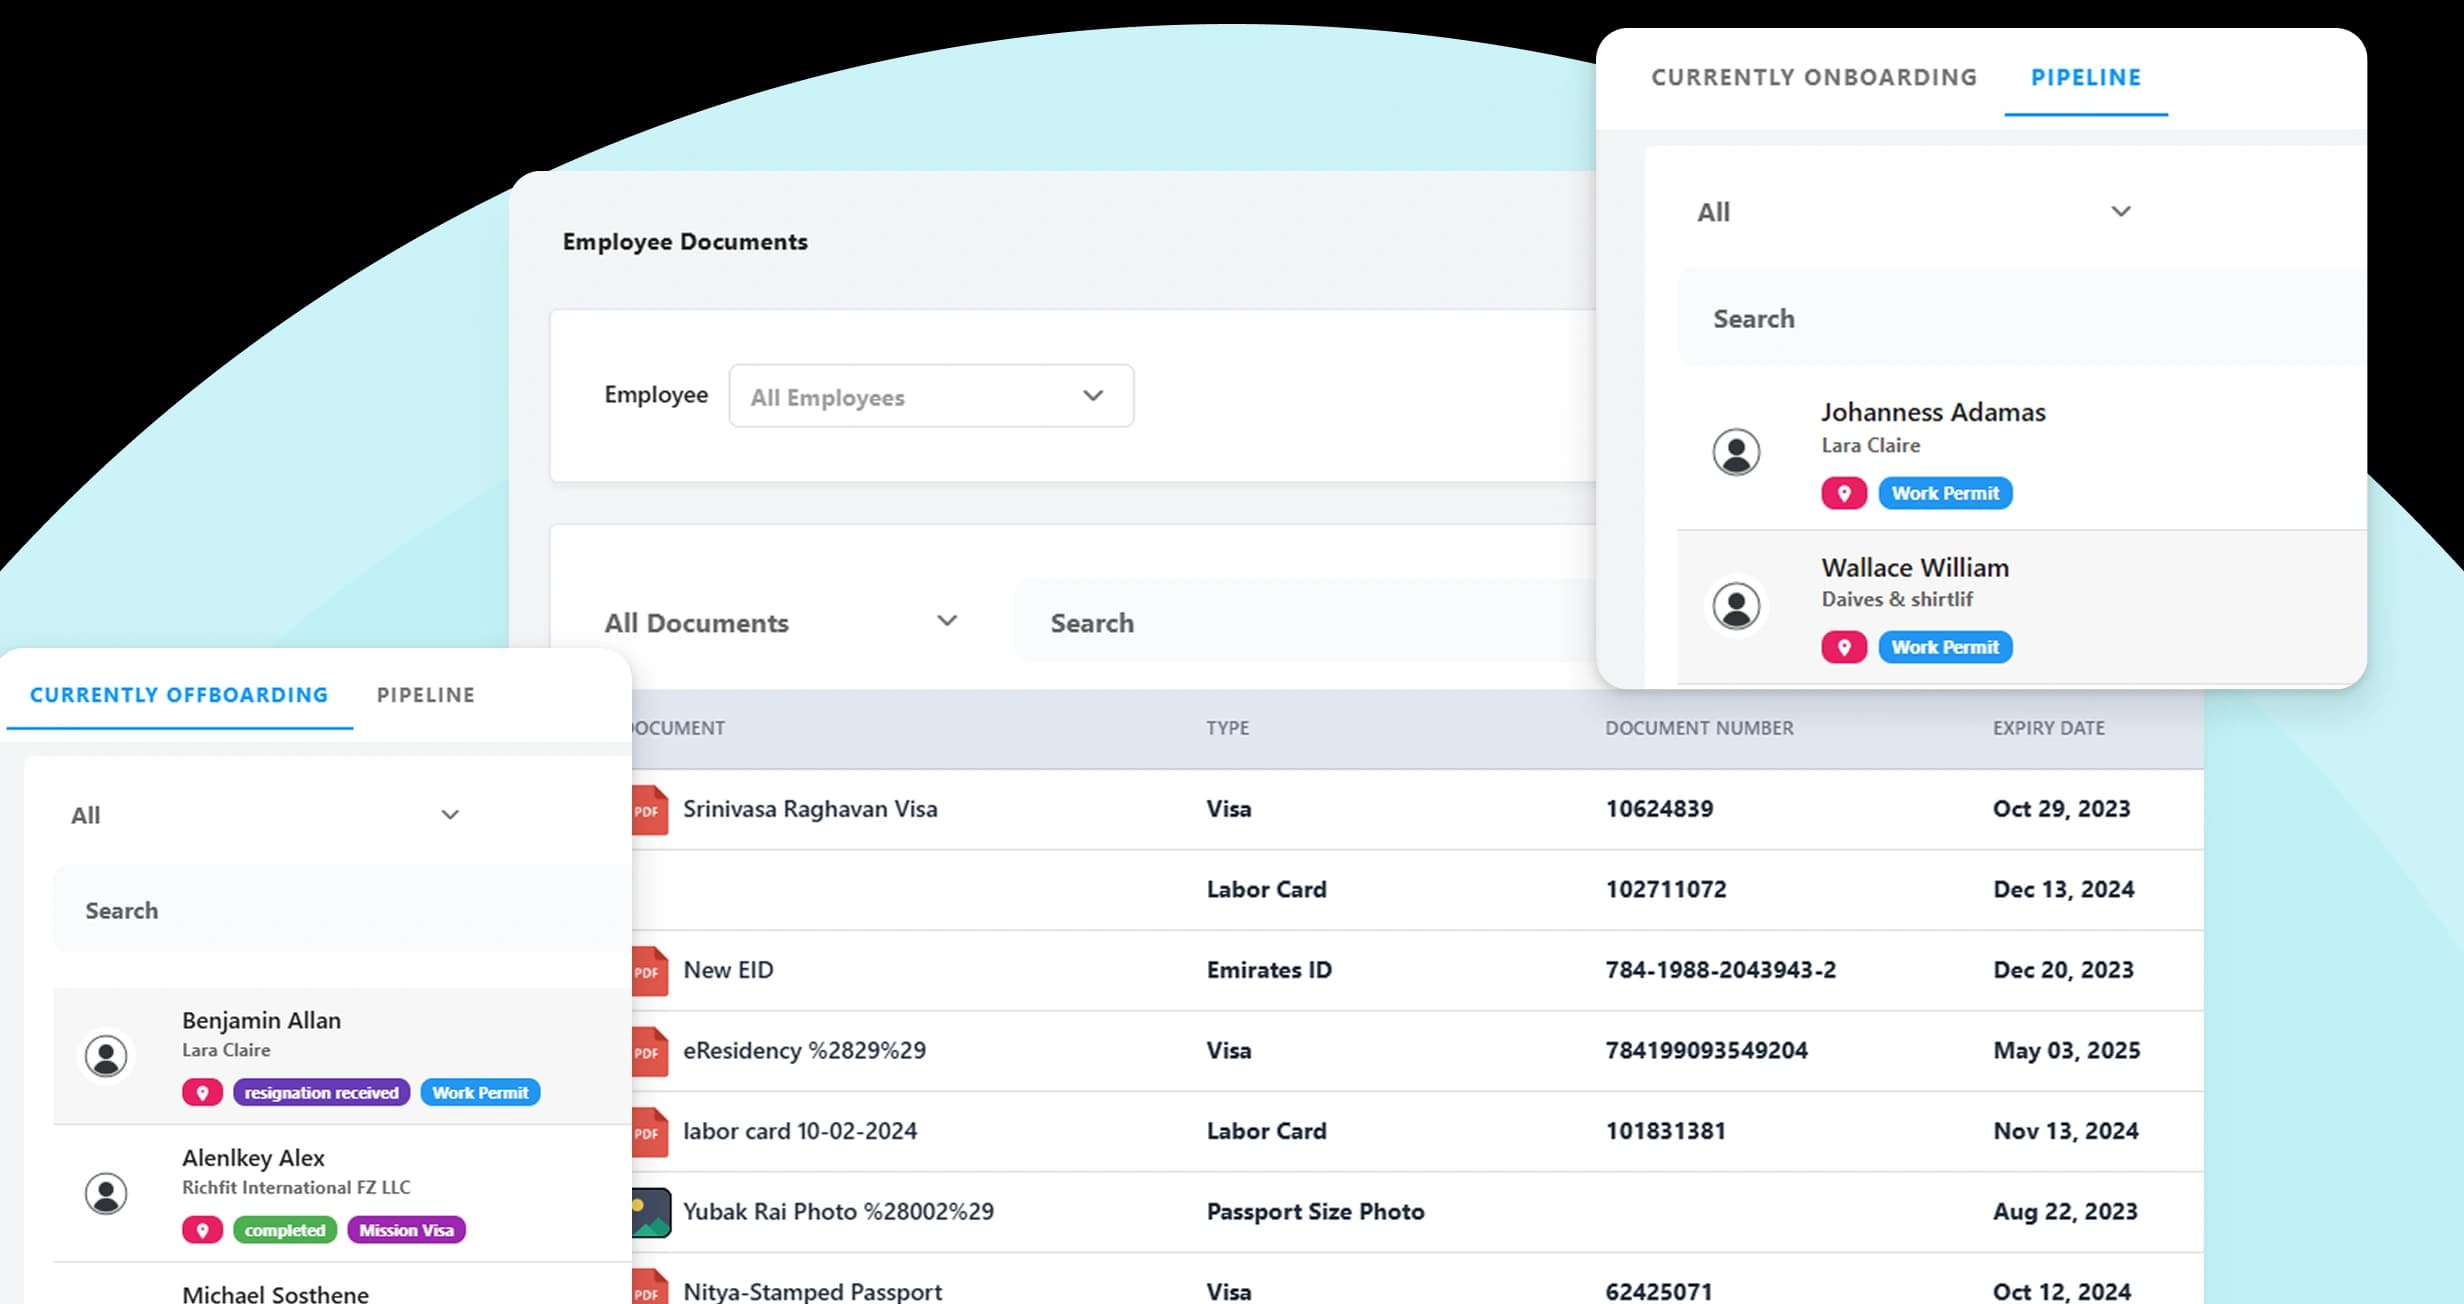Focus Search field in onboarding panel

coord(2020,318)
